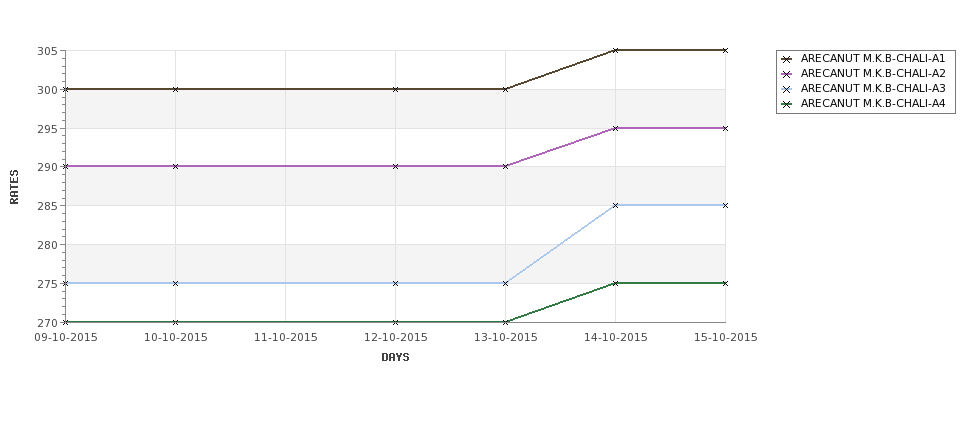Select A4 data point at 13-10-2015
The height and width of the screenshot is (429, 975).
pyautogui.click(x=506, y=322)
